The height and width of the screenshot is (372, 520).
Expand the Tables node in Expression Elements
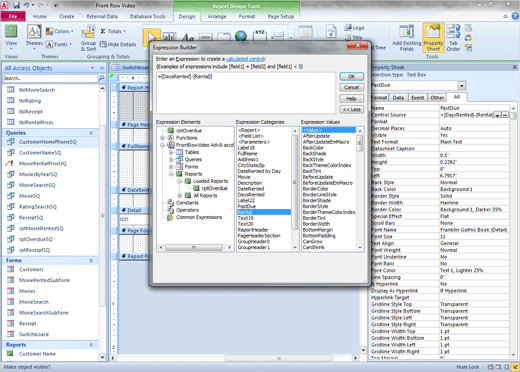[171, 152]
